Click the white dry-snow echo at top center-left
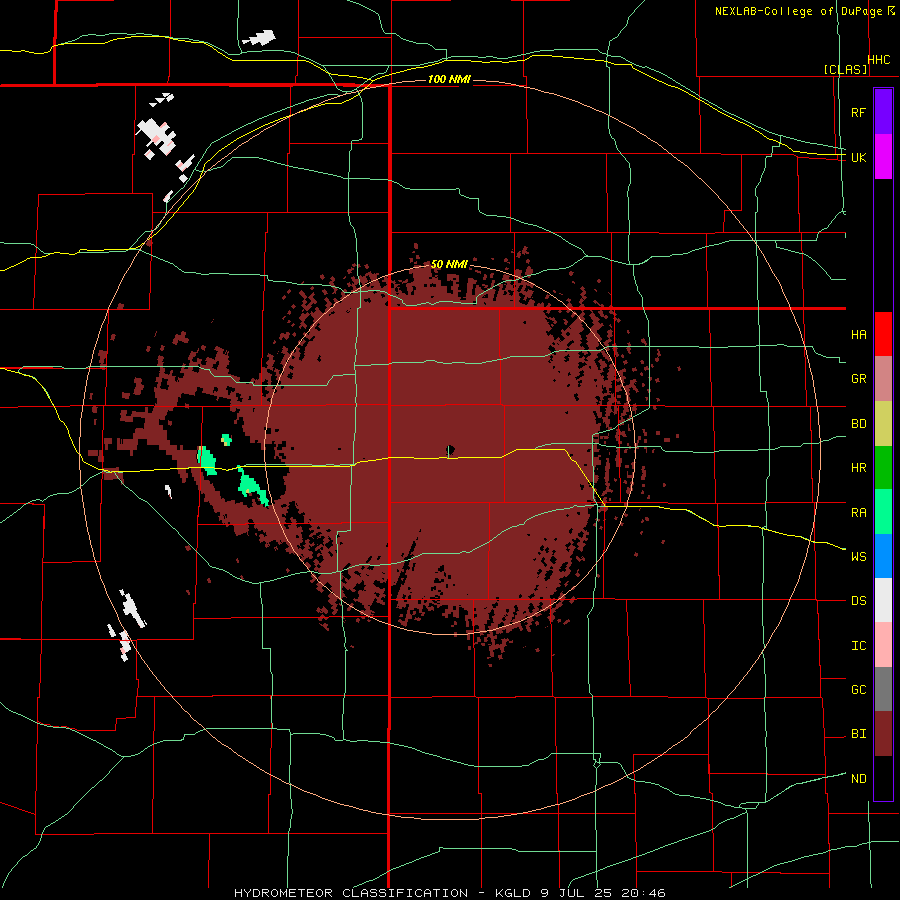The height and width of the screenshot is (900, 900). coord(259,38)
